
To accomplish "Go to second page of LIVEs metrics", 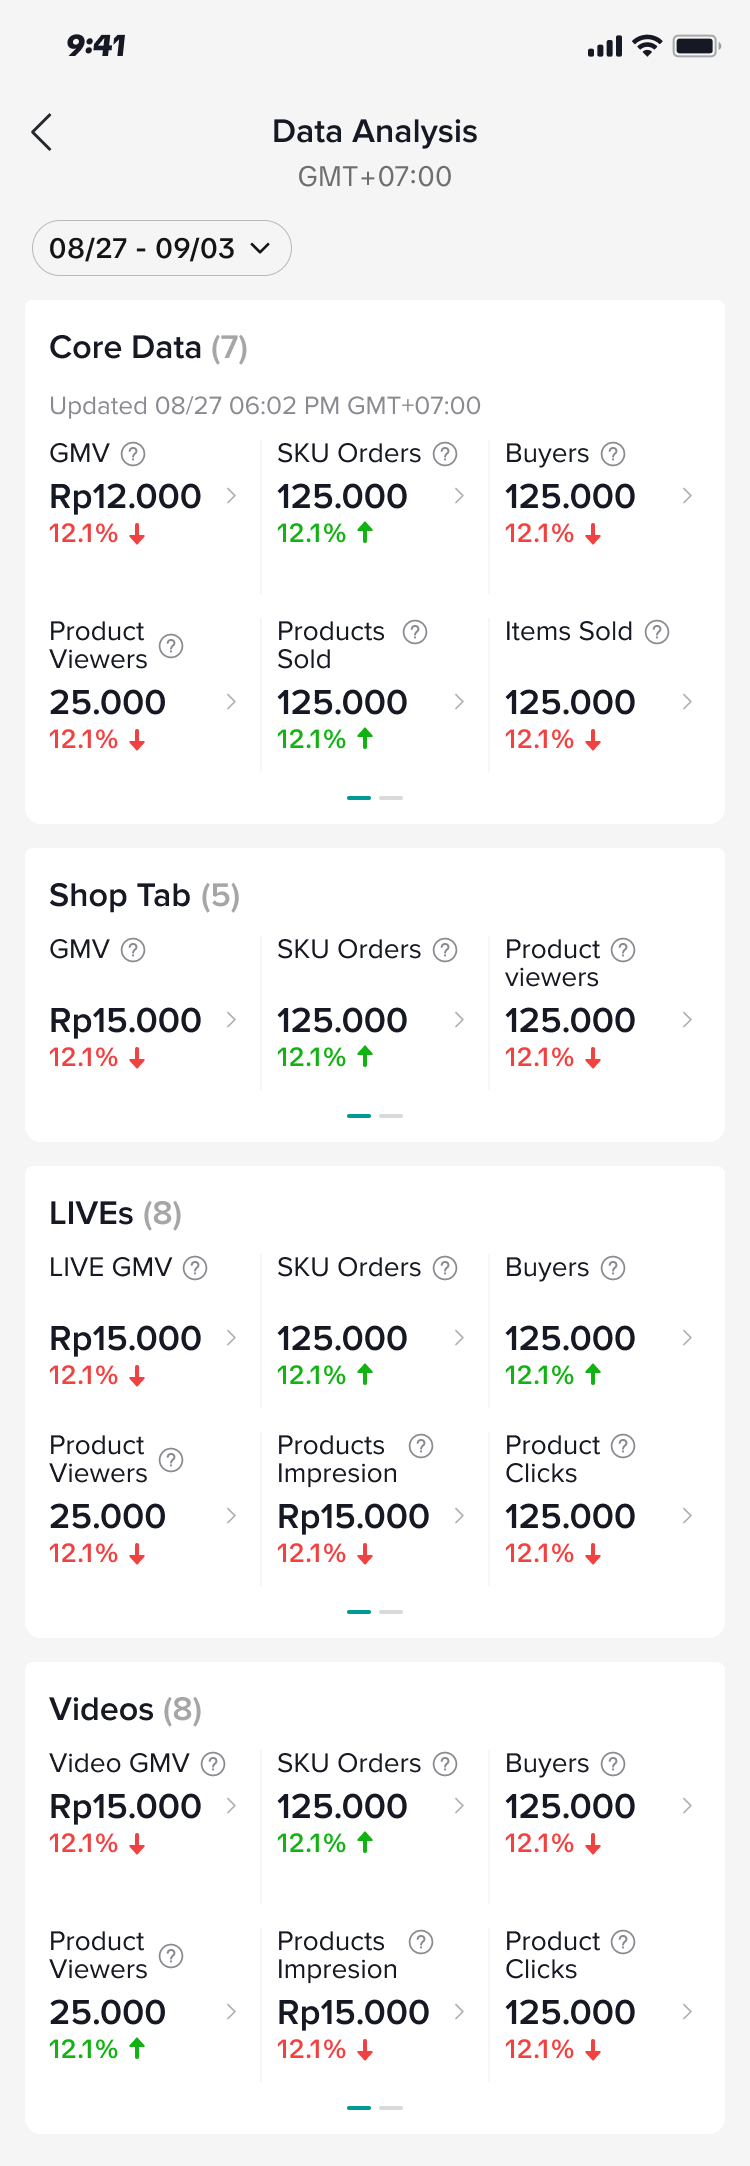I will [x=392, y=1612].
